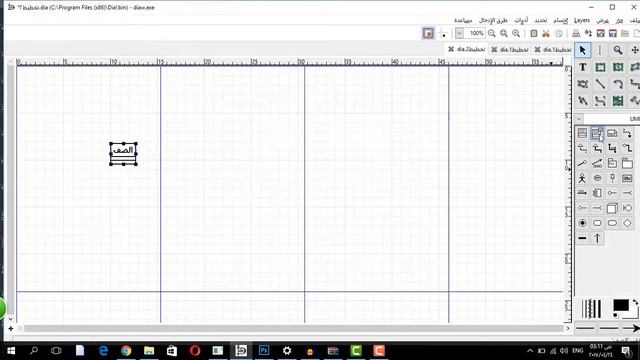Choose the UML initial/end state bullseye
640x360 pixels.
point(582,223)
